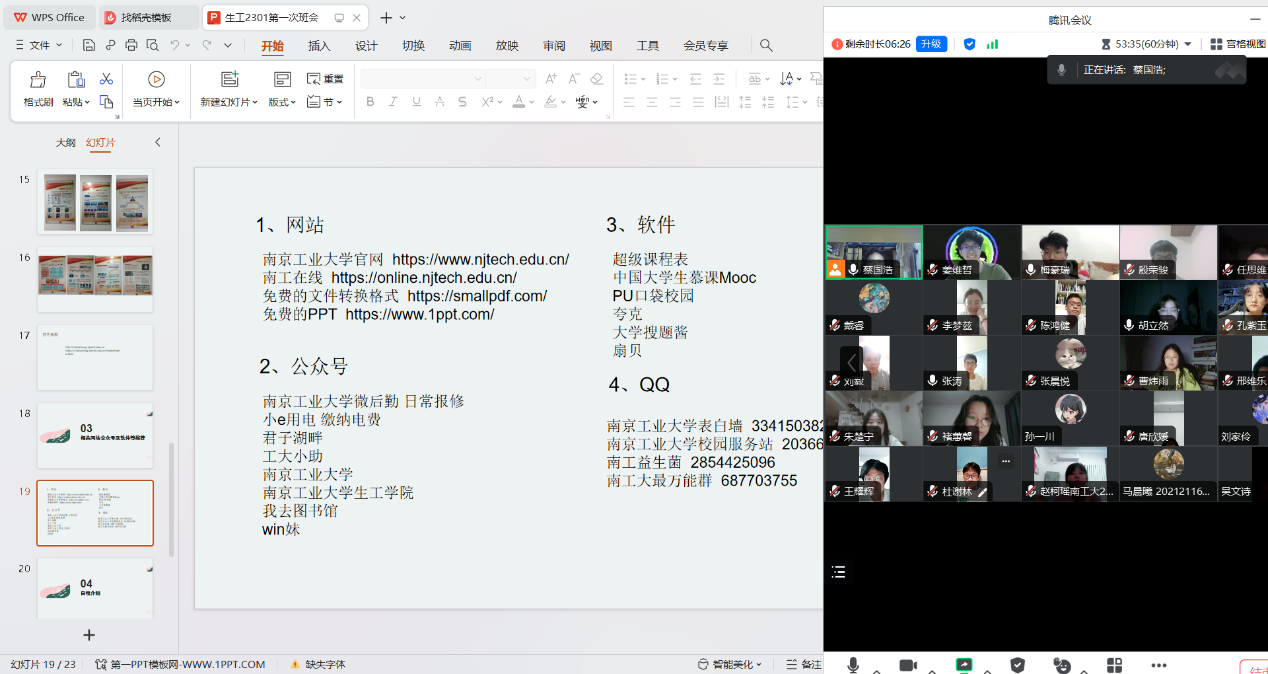Screen dimensions: 1268x674
Task: Toggle the camera in the meeting toolbar
Action: coord(908,665)
